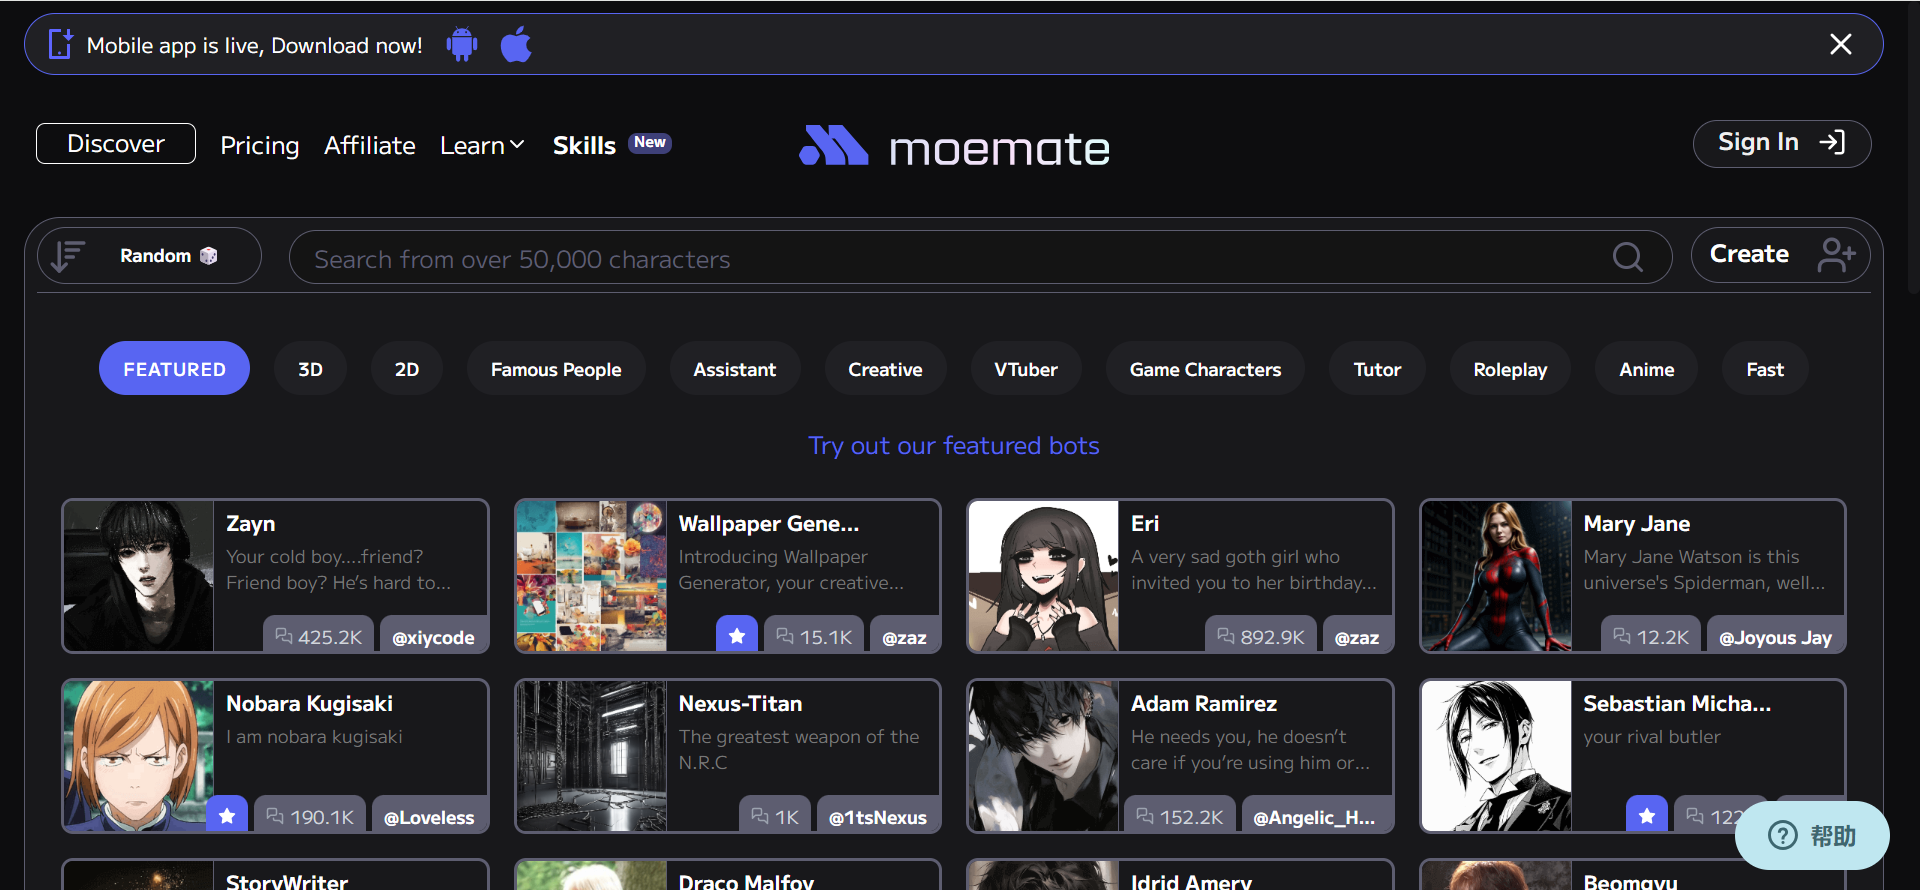Image resolution: width=1920 pixels, height=890 pixels.
Task: Filter by Tutor category
Action: (x=1377, y=368)
